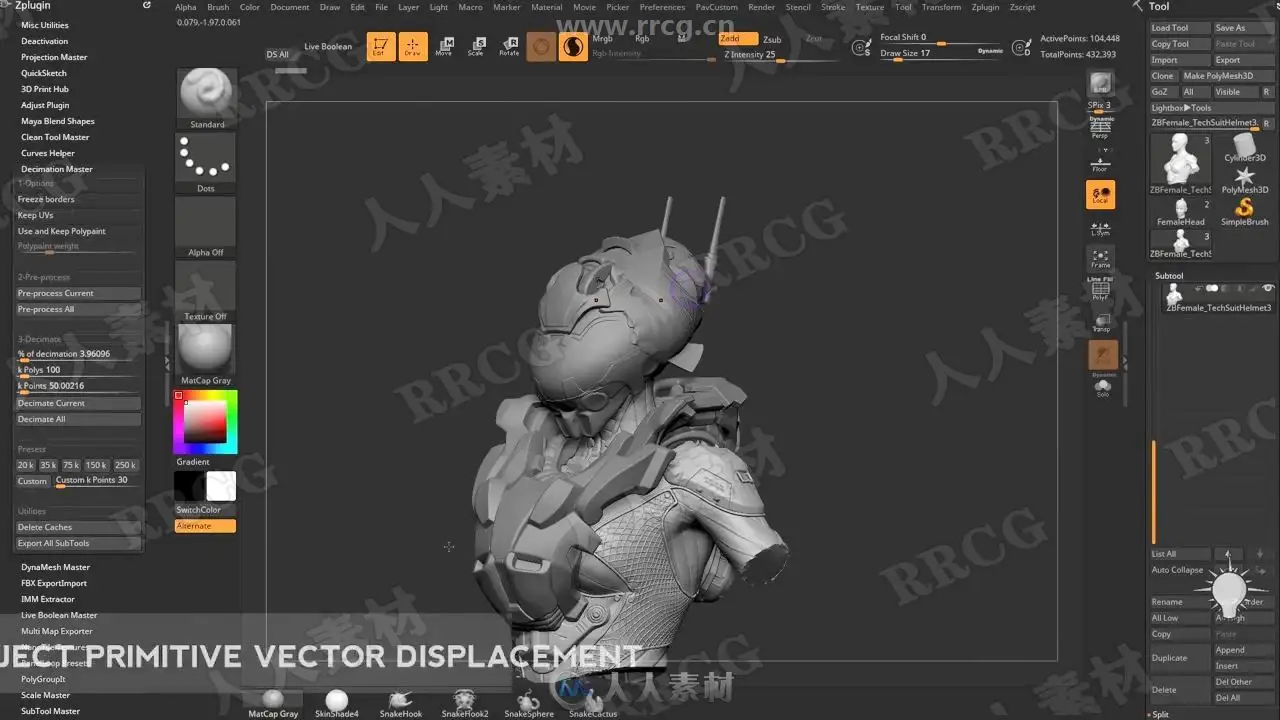
Task: Open the Preferences menu
Action: tap(662, 7)
